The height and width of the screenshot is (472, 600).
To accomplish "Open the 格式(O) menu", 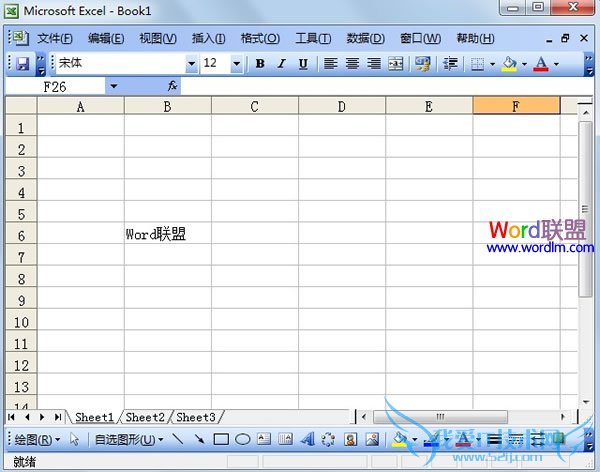I will tap(260, 38).
